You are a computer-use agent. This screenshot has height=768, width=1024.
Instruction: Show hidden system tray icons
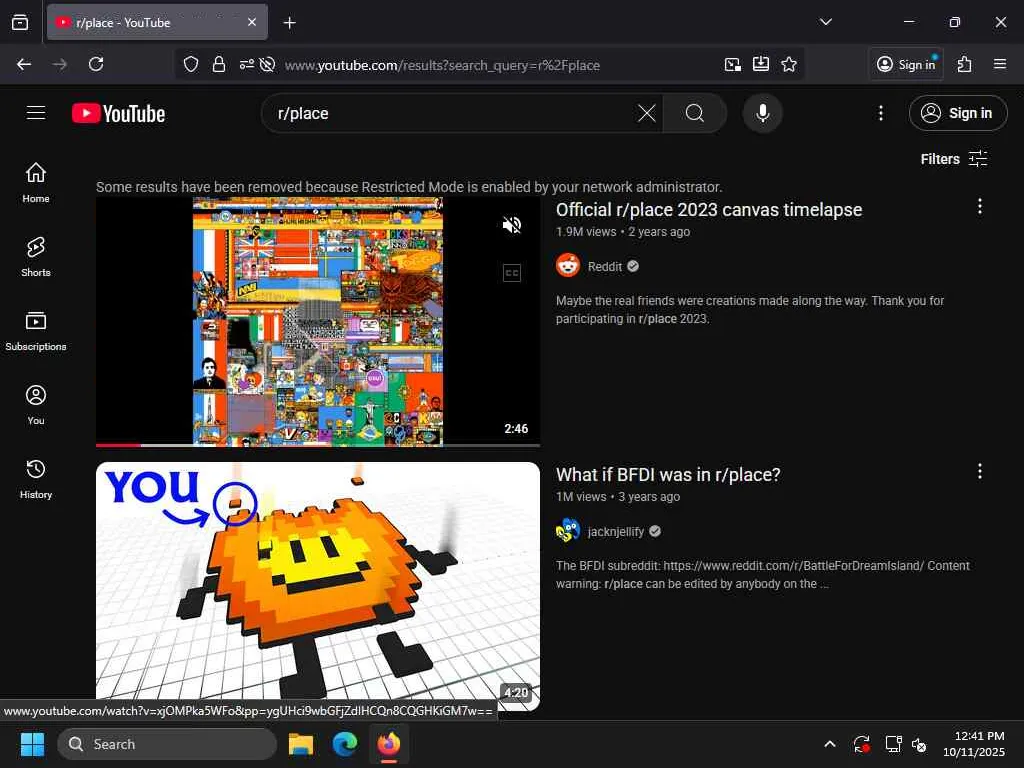(x=829, y=744)
